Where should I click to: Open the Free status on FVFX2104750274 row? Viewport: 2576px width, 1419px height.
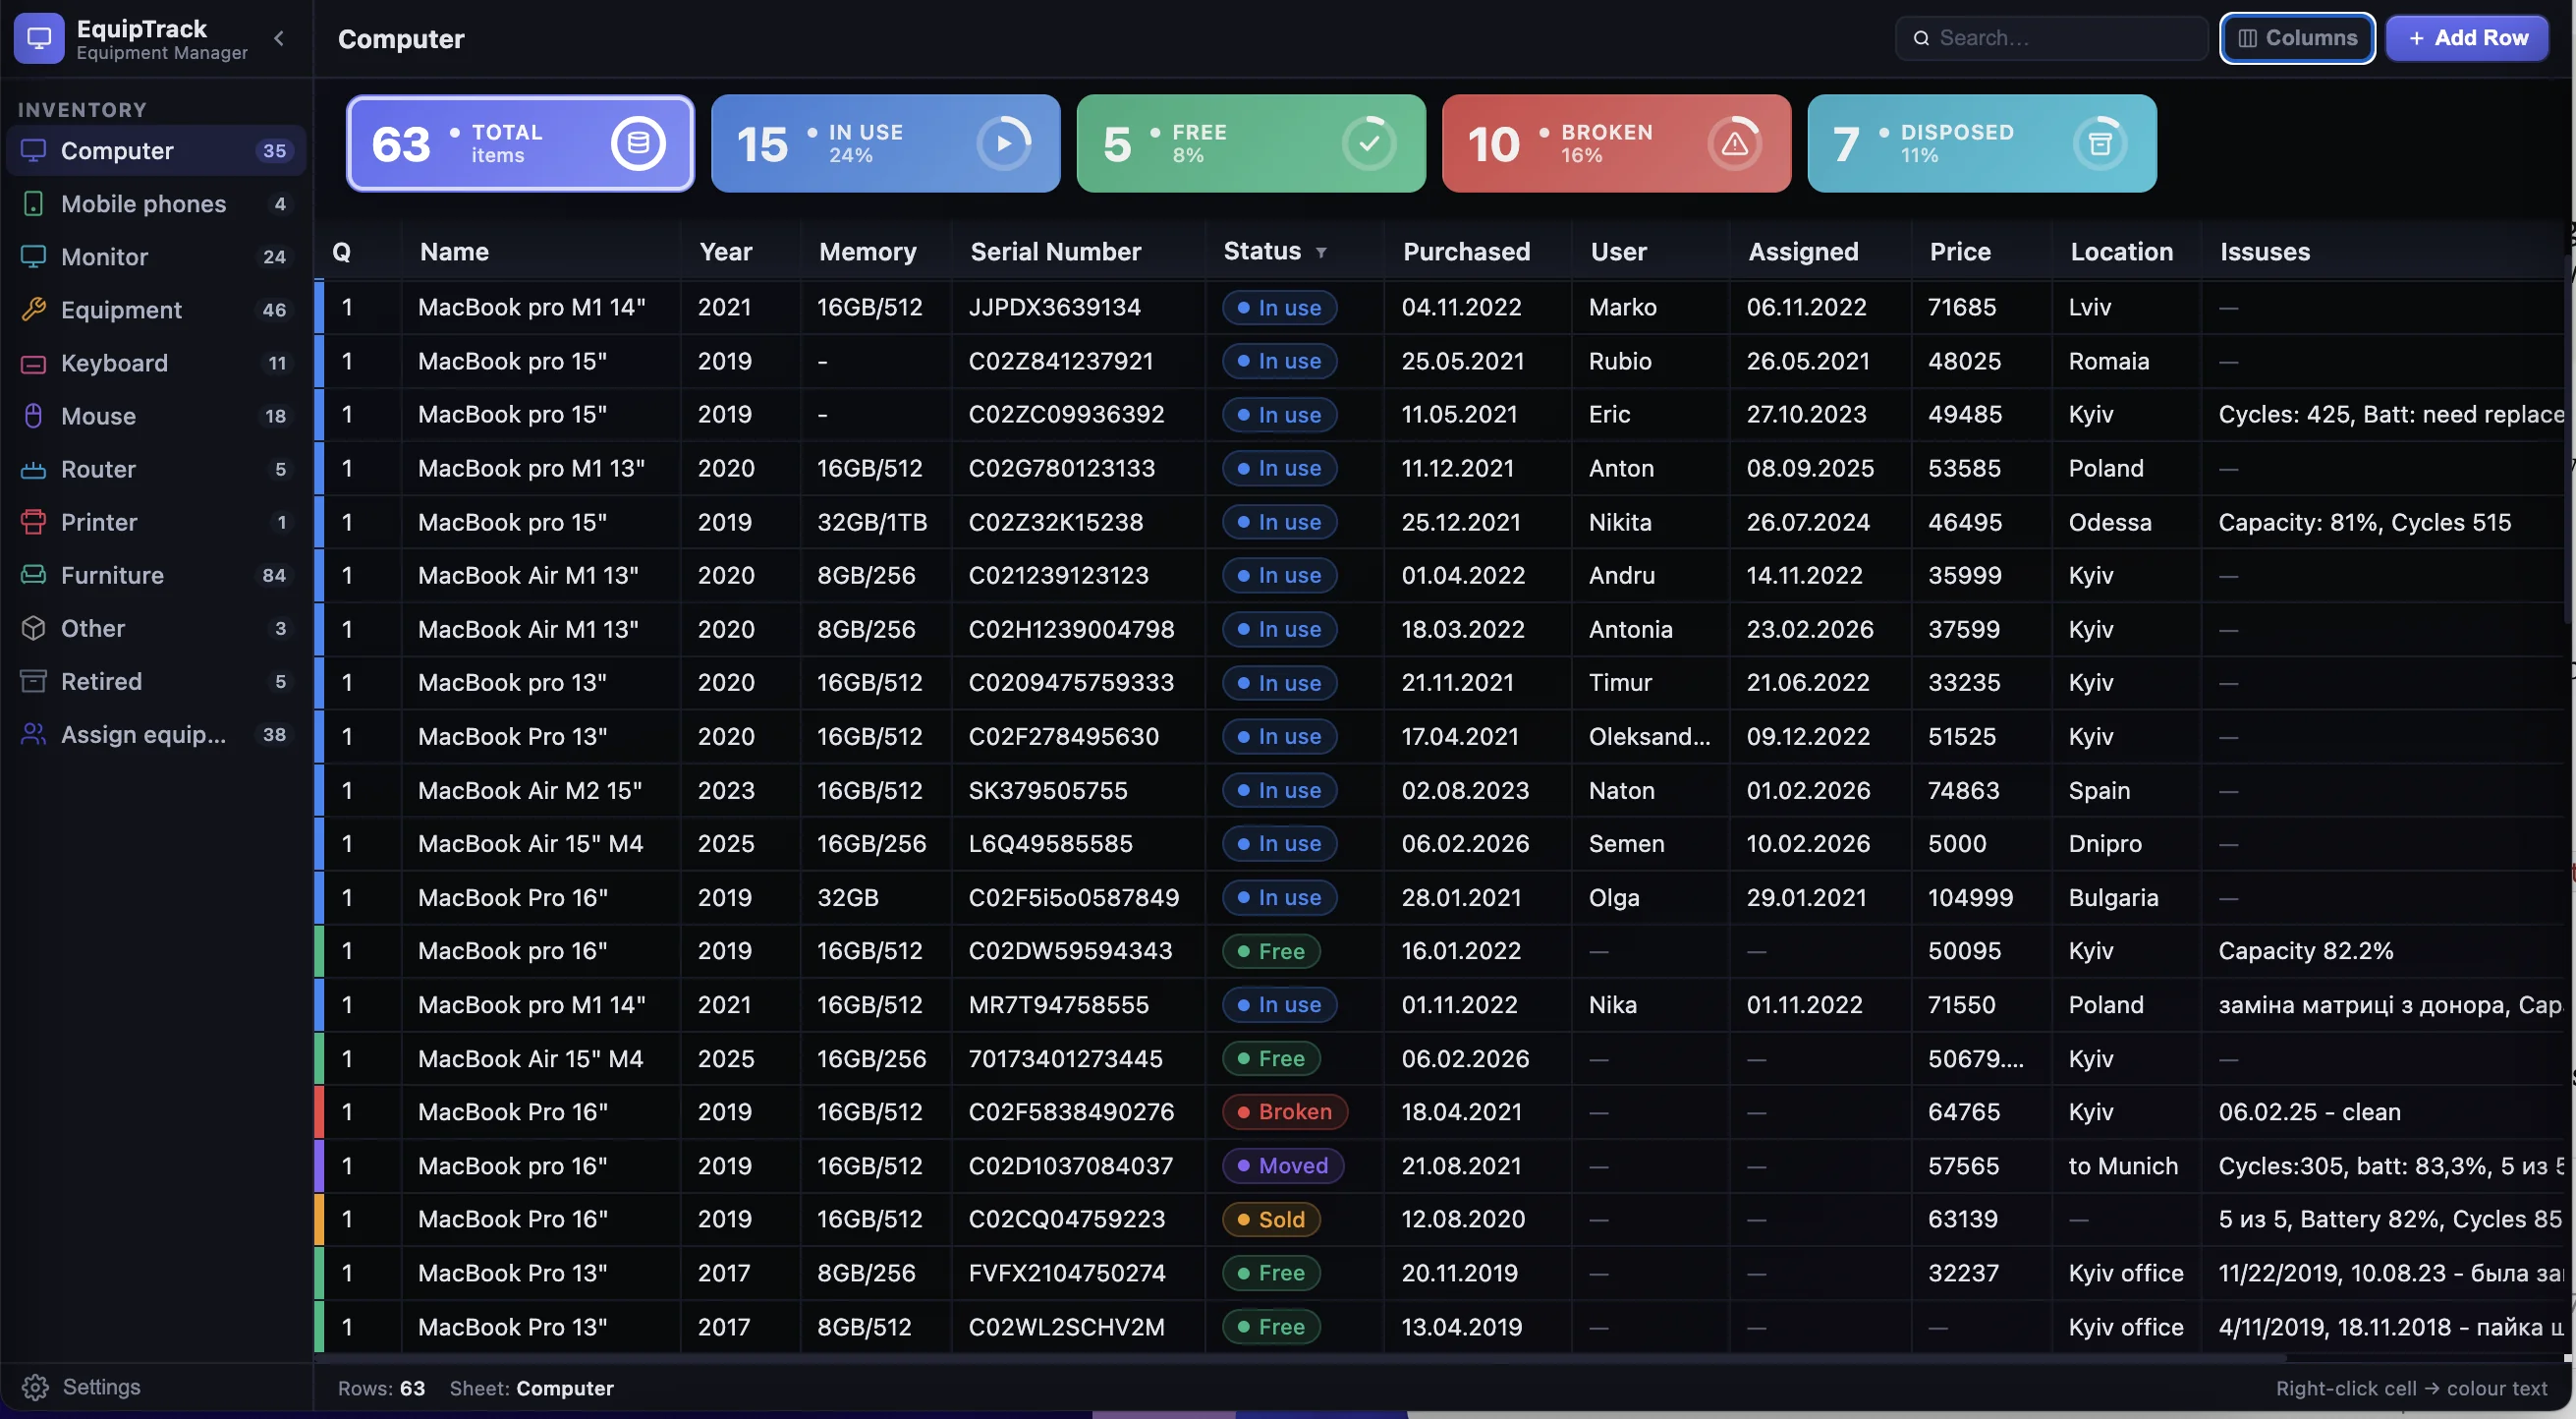point(1271,1273)
